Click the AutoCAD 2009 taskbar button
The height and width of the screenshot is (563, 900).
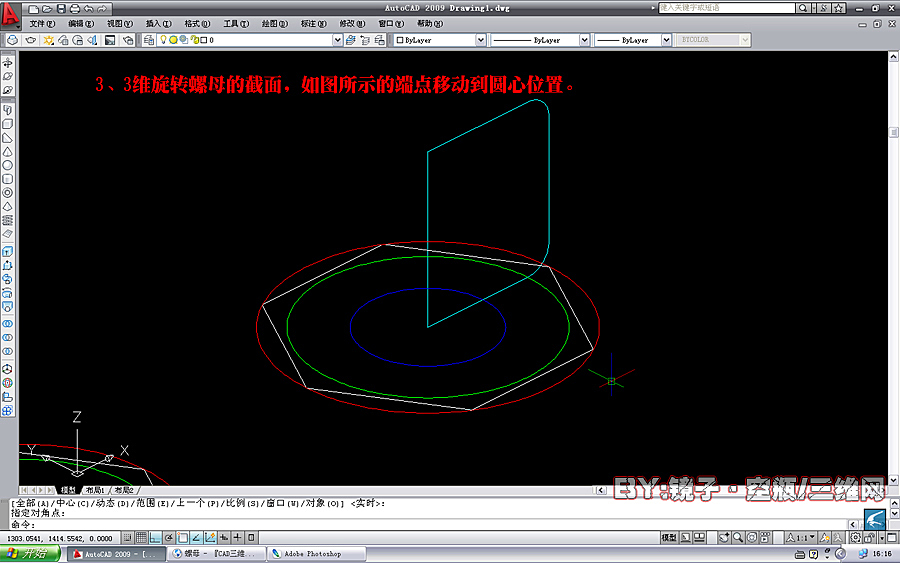click(x=117, y=554)
